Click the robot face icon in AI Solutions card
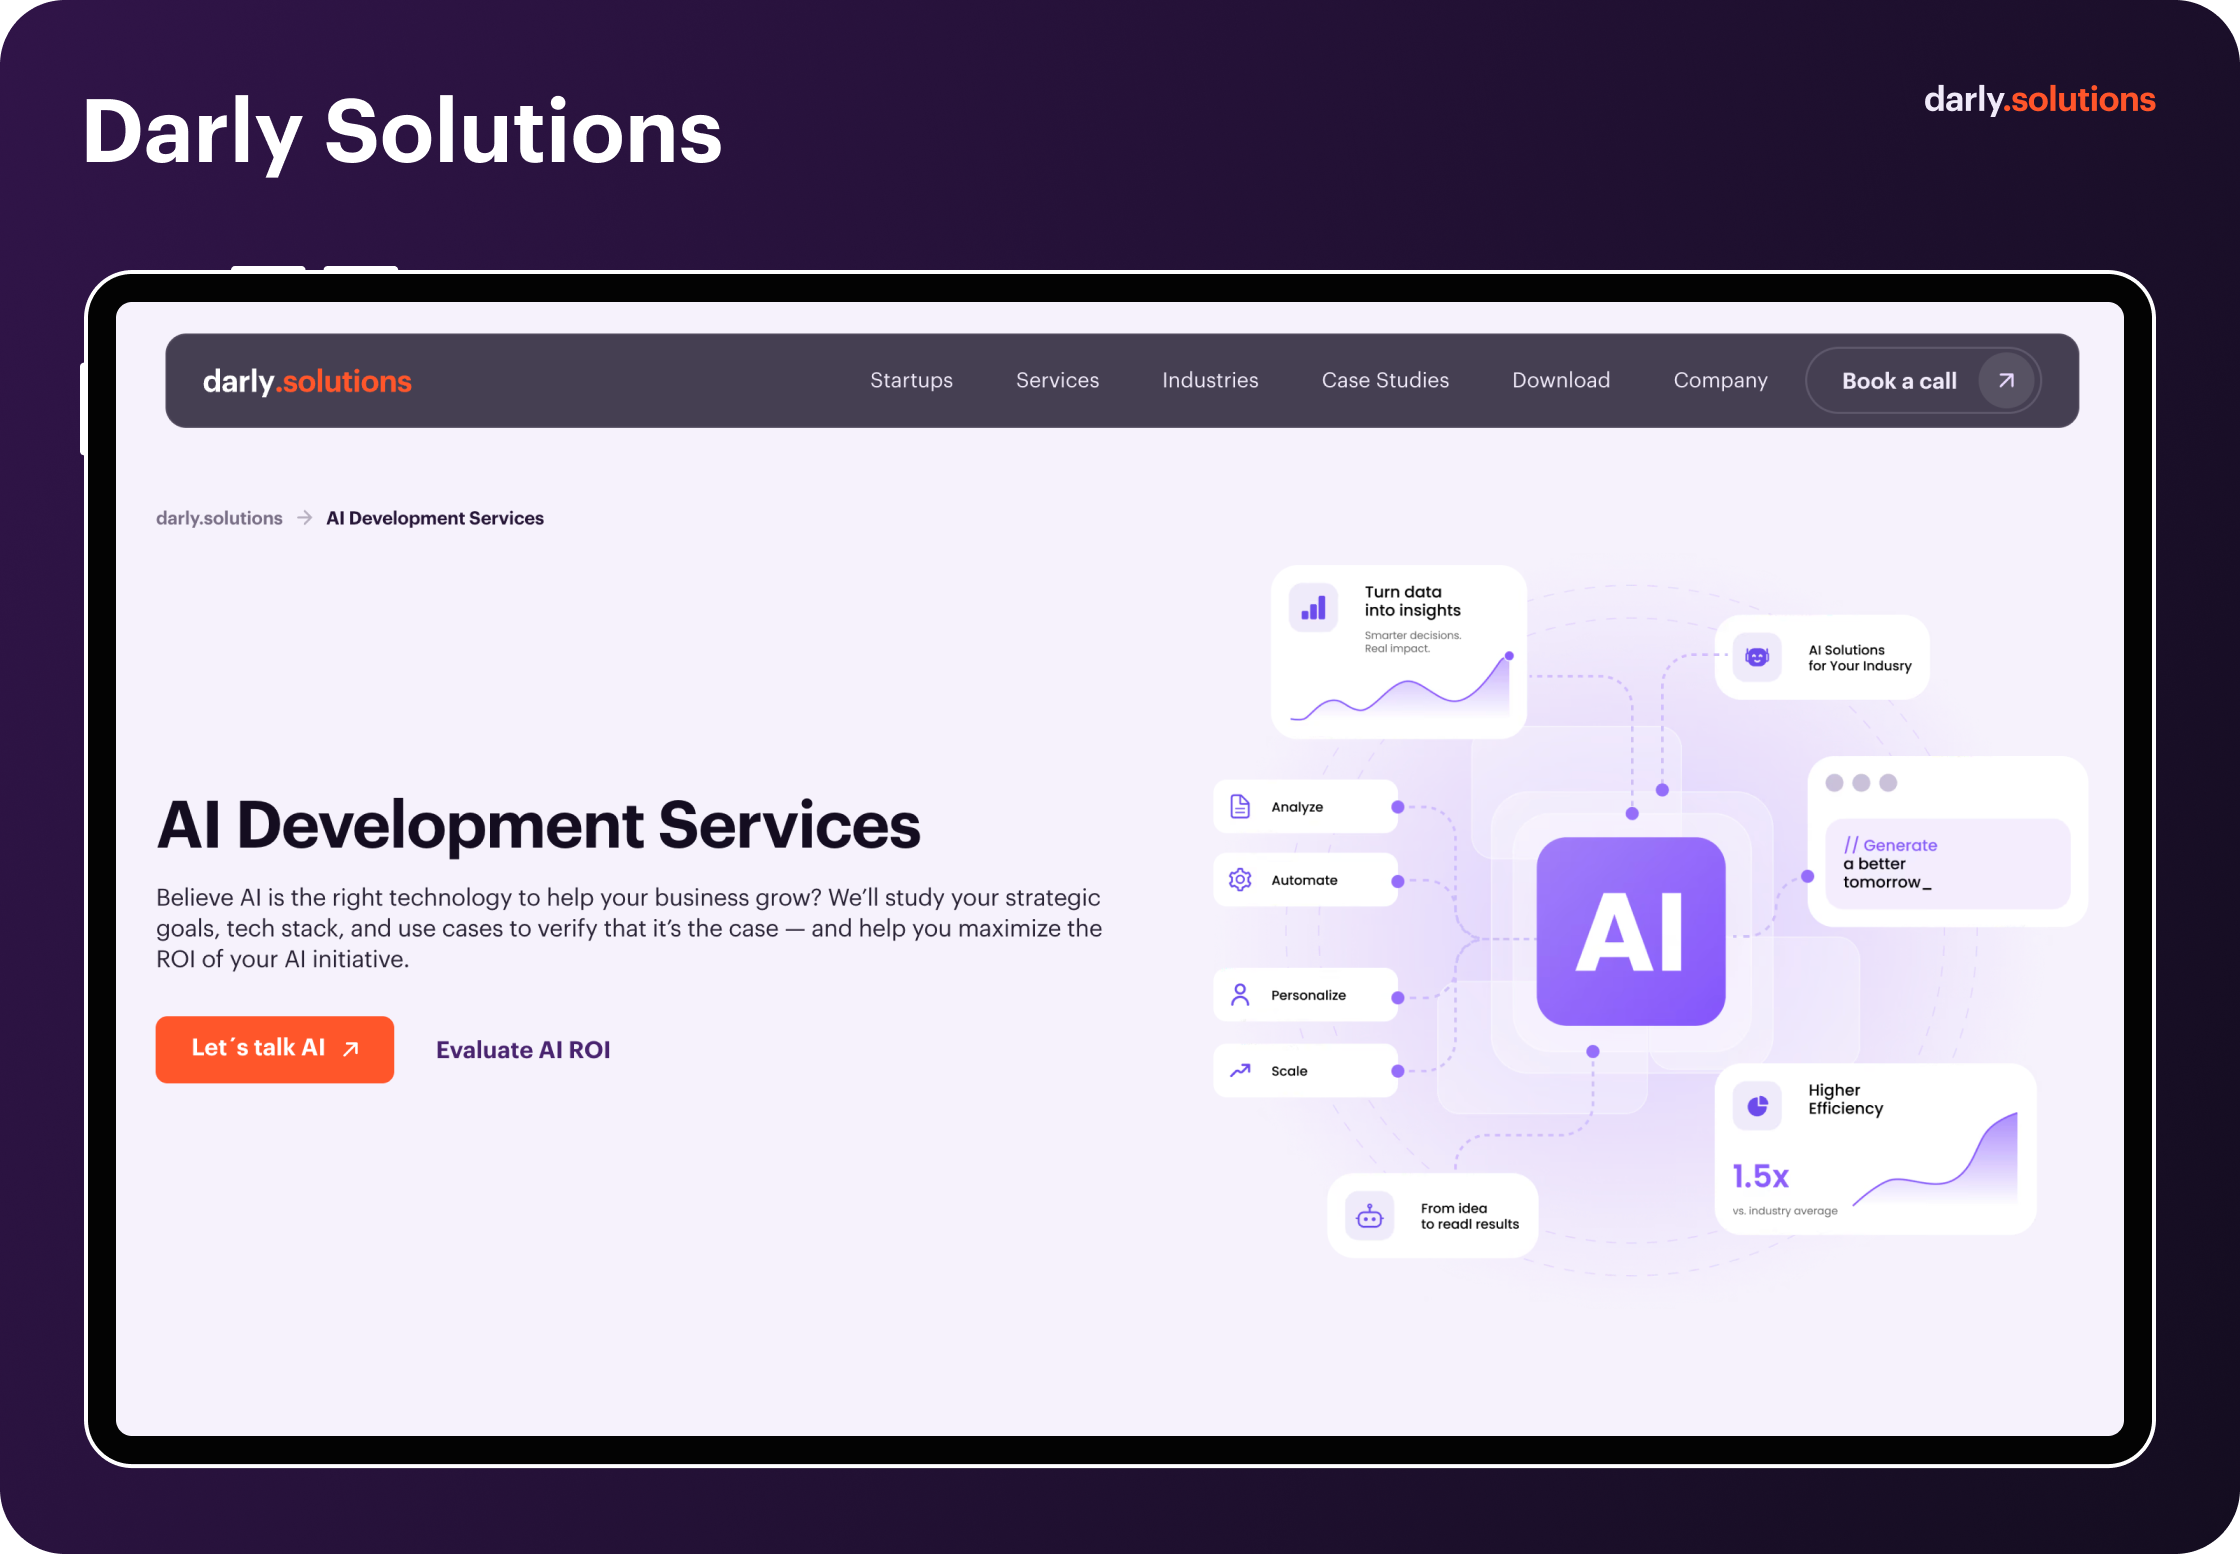2240x1554 pixels. (1757, 657)
